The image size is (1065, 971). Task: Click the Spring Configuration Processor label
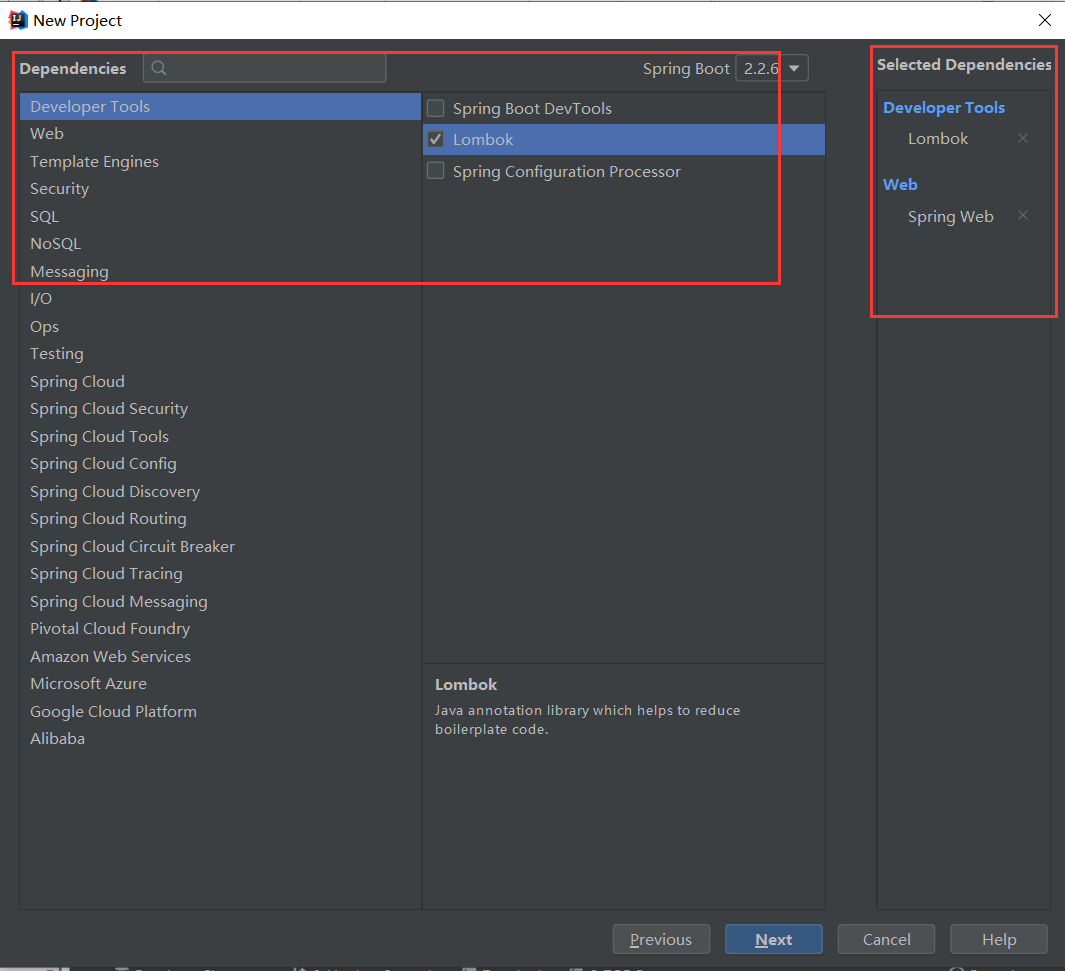point(566,171)
